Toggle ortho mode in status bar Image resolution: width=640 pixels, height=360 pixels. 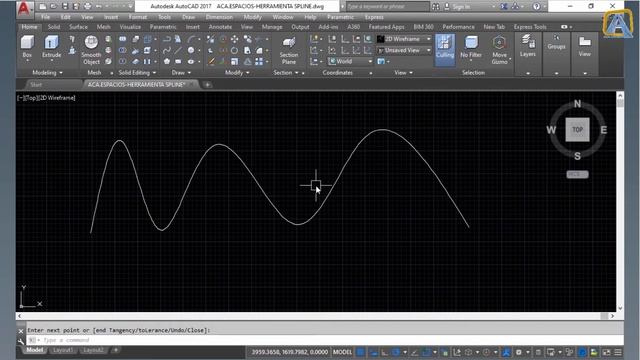(384, 352)
